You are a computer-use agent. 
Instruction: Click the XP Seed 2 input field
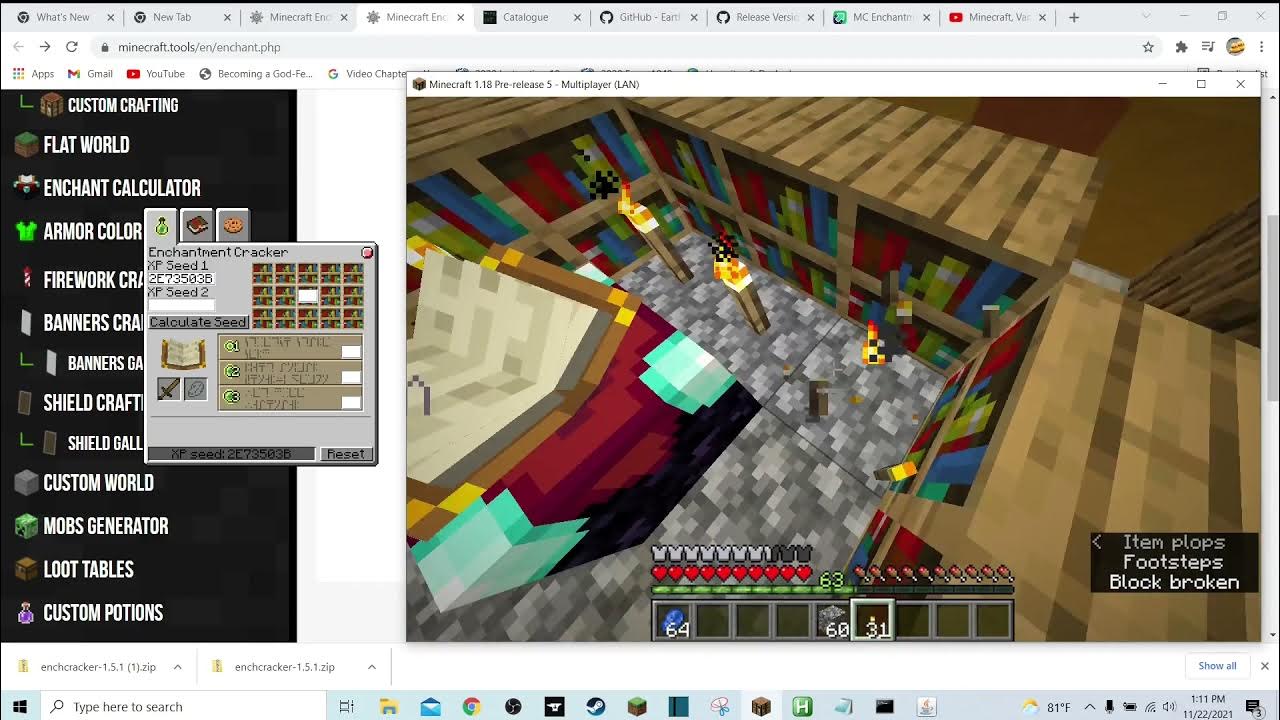pyautogui.click(x=181, y=305)
